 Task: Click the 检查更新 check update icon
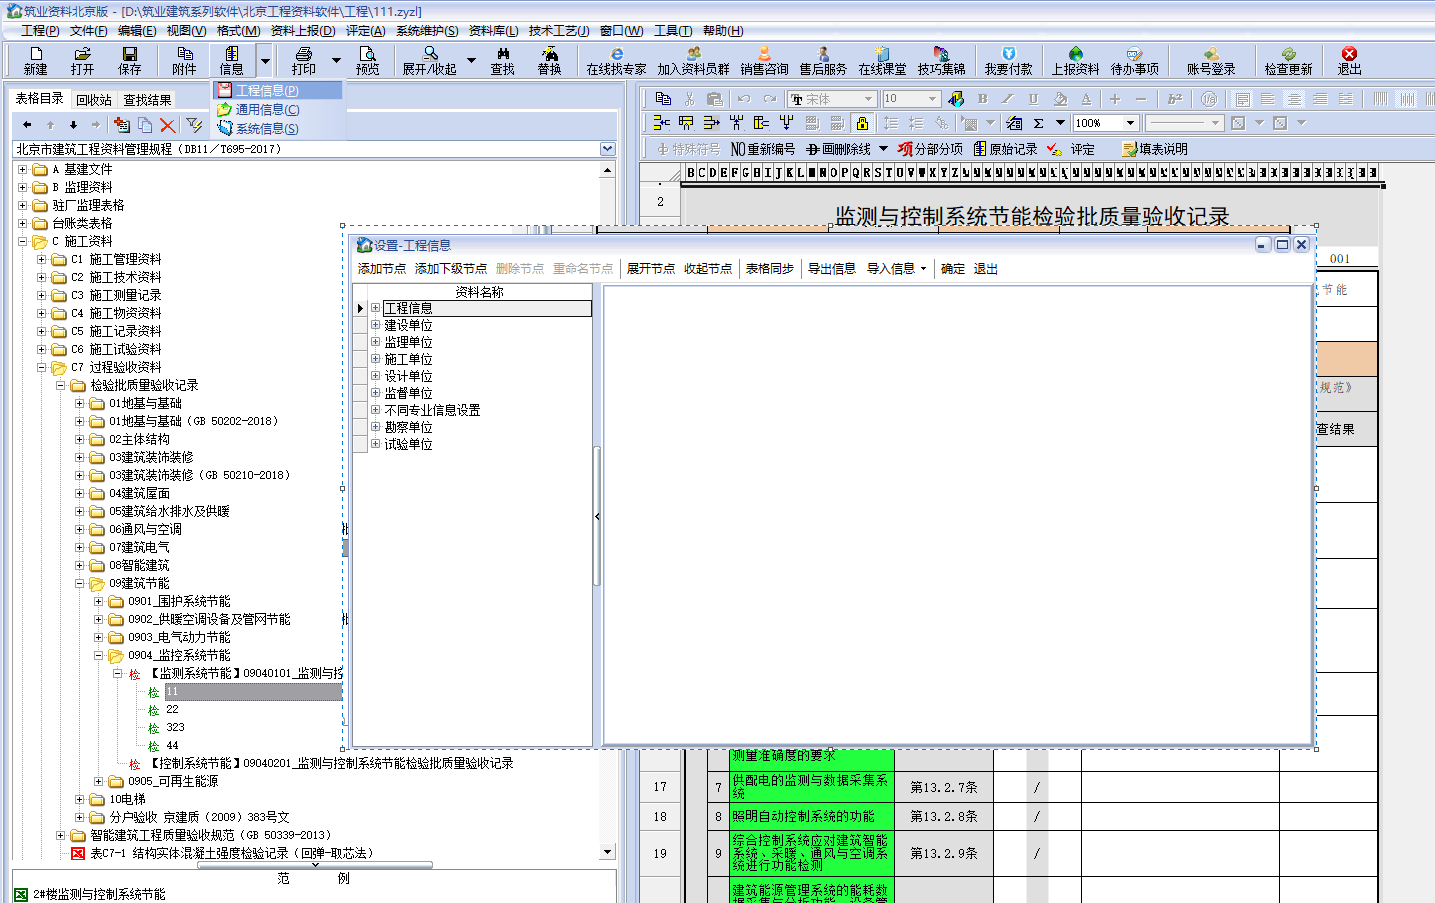pos(1288,60)
